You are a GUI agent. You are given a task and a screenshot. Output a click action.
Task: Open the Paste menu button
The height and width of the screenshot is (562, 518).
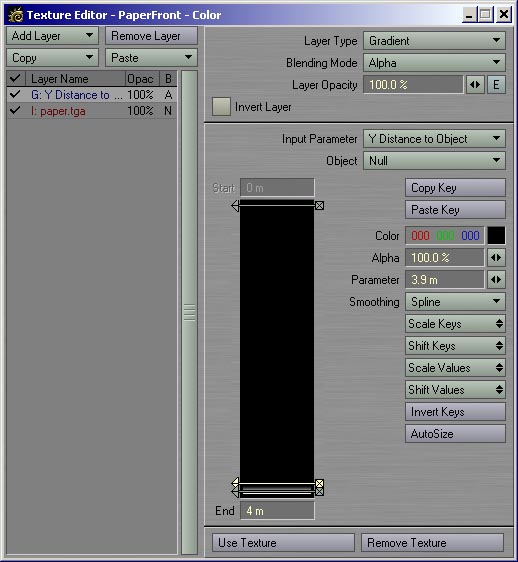[151, 58]
